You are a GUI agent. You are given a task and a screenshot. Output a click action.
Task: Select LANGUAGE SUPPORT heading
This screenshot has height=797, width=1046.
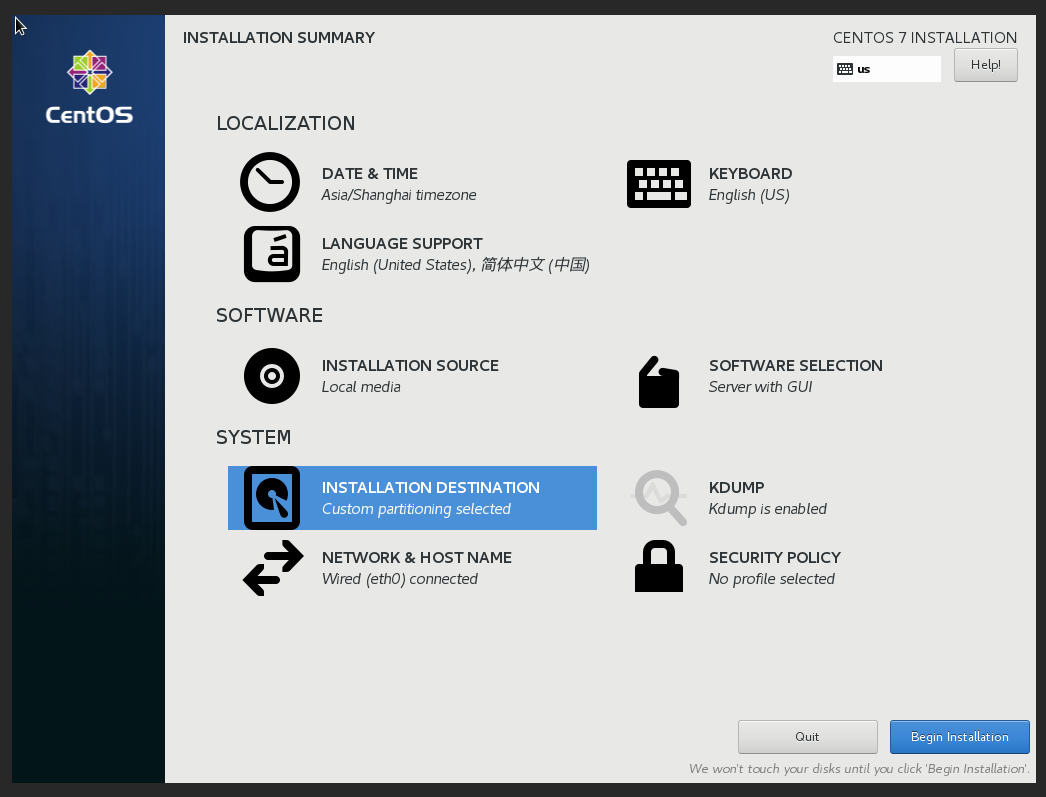coord(402,243)
